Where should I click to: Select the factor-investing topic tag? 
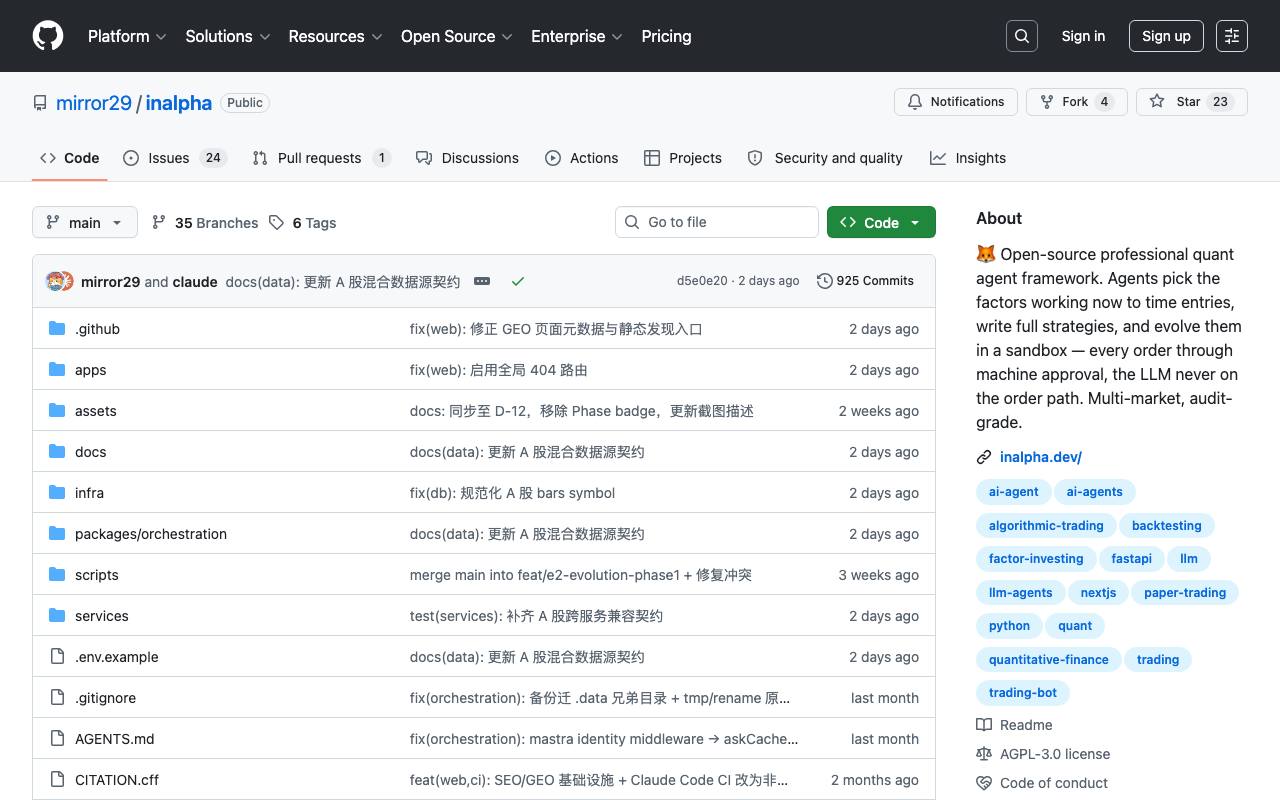point(1036,559)
